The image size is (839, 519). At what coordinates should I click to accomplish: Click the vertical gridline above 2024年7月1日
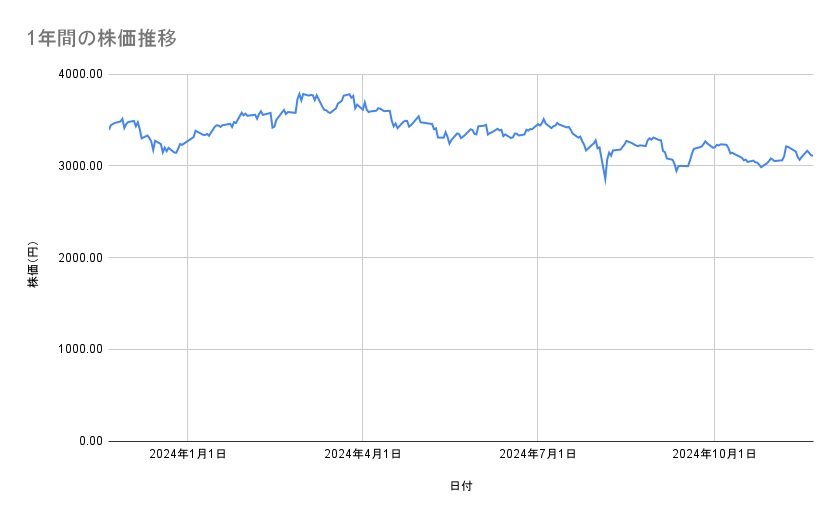click(x=538, y=300)
